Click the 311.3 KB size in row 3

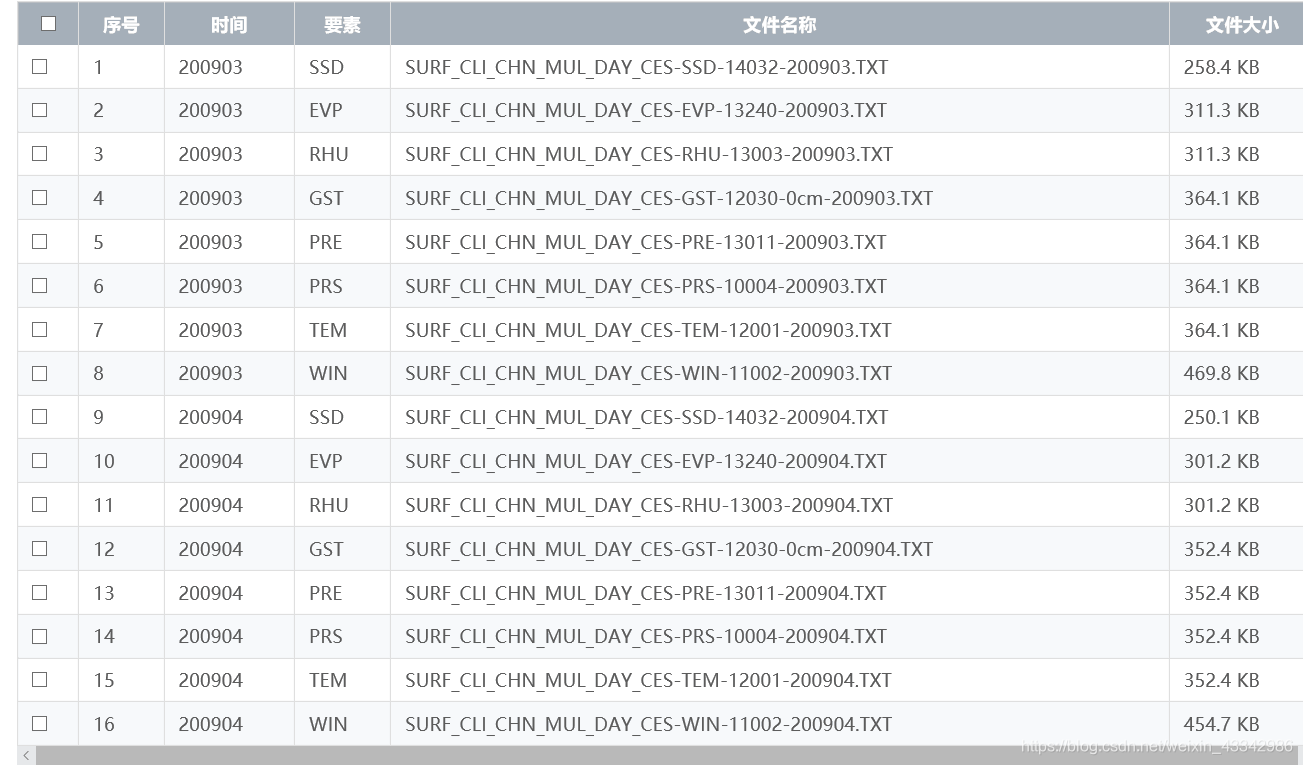(1221, 155)
